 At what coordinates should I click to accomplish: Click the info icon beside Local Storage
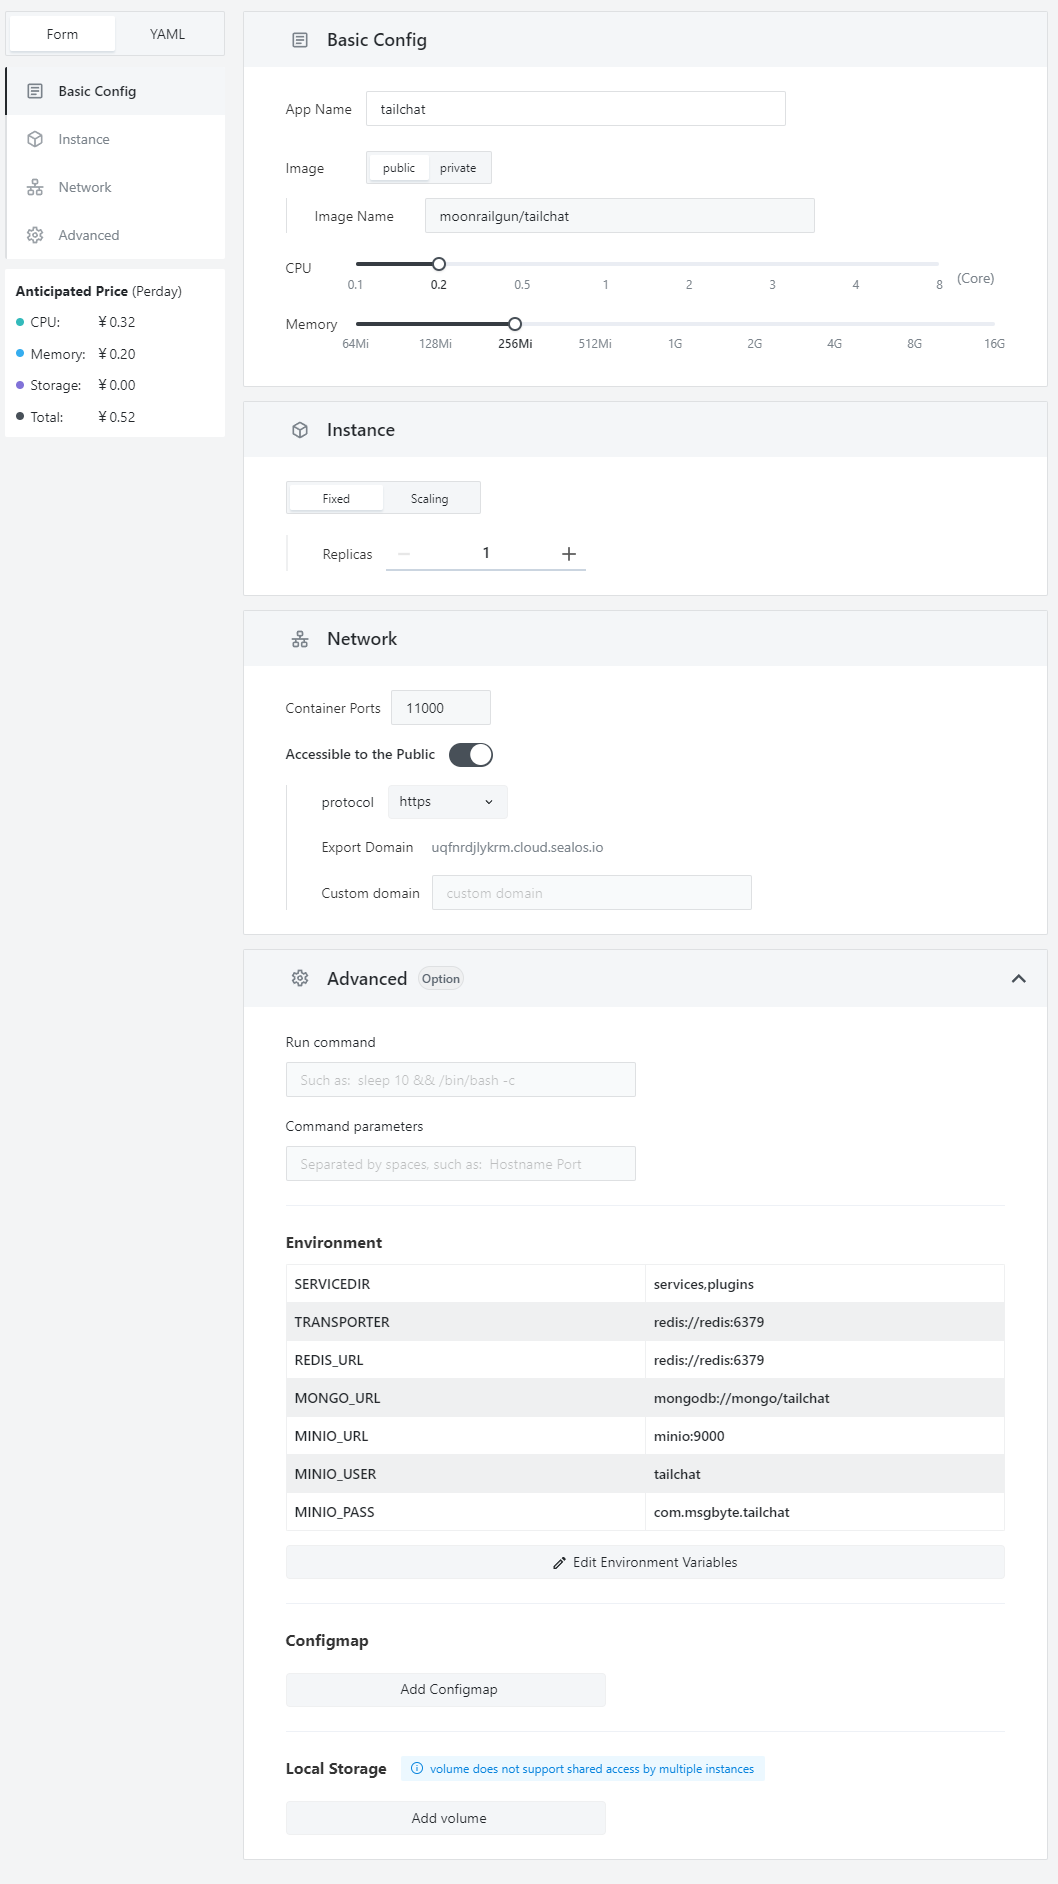pos(417,1768)
